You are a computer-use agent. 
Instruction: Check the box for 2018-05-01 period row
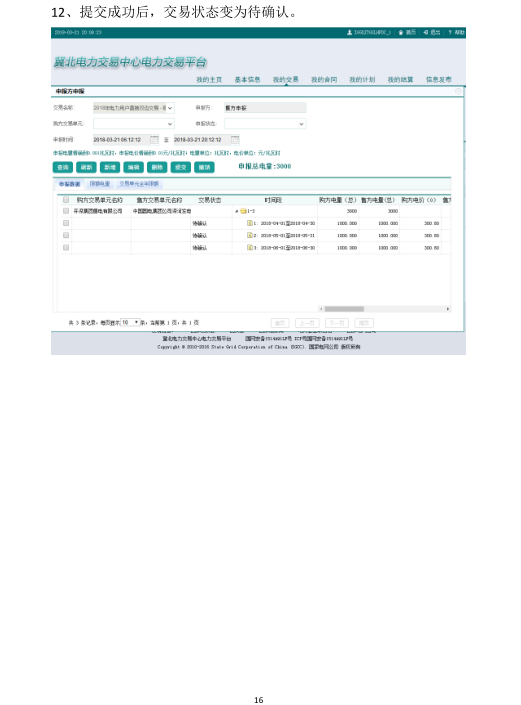[66, 235]
